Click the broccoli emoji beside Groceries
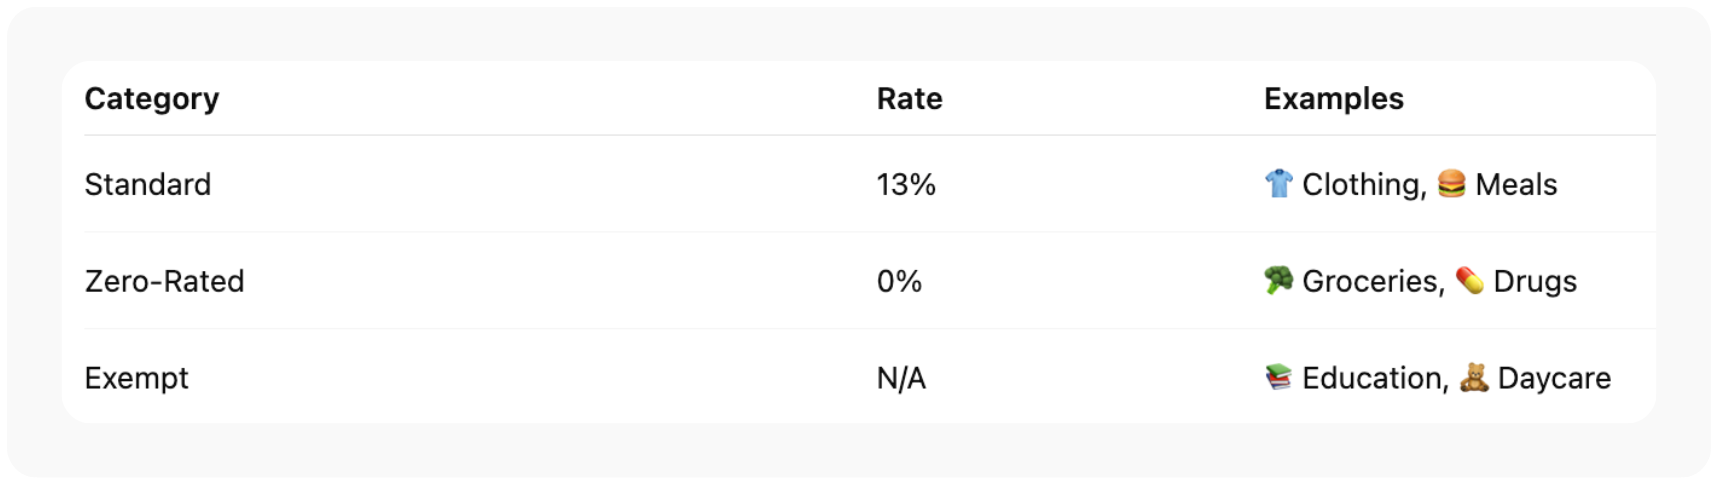 [x=1278, y=281]
